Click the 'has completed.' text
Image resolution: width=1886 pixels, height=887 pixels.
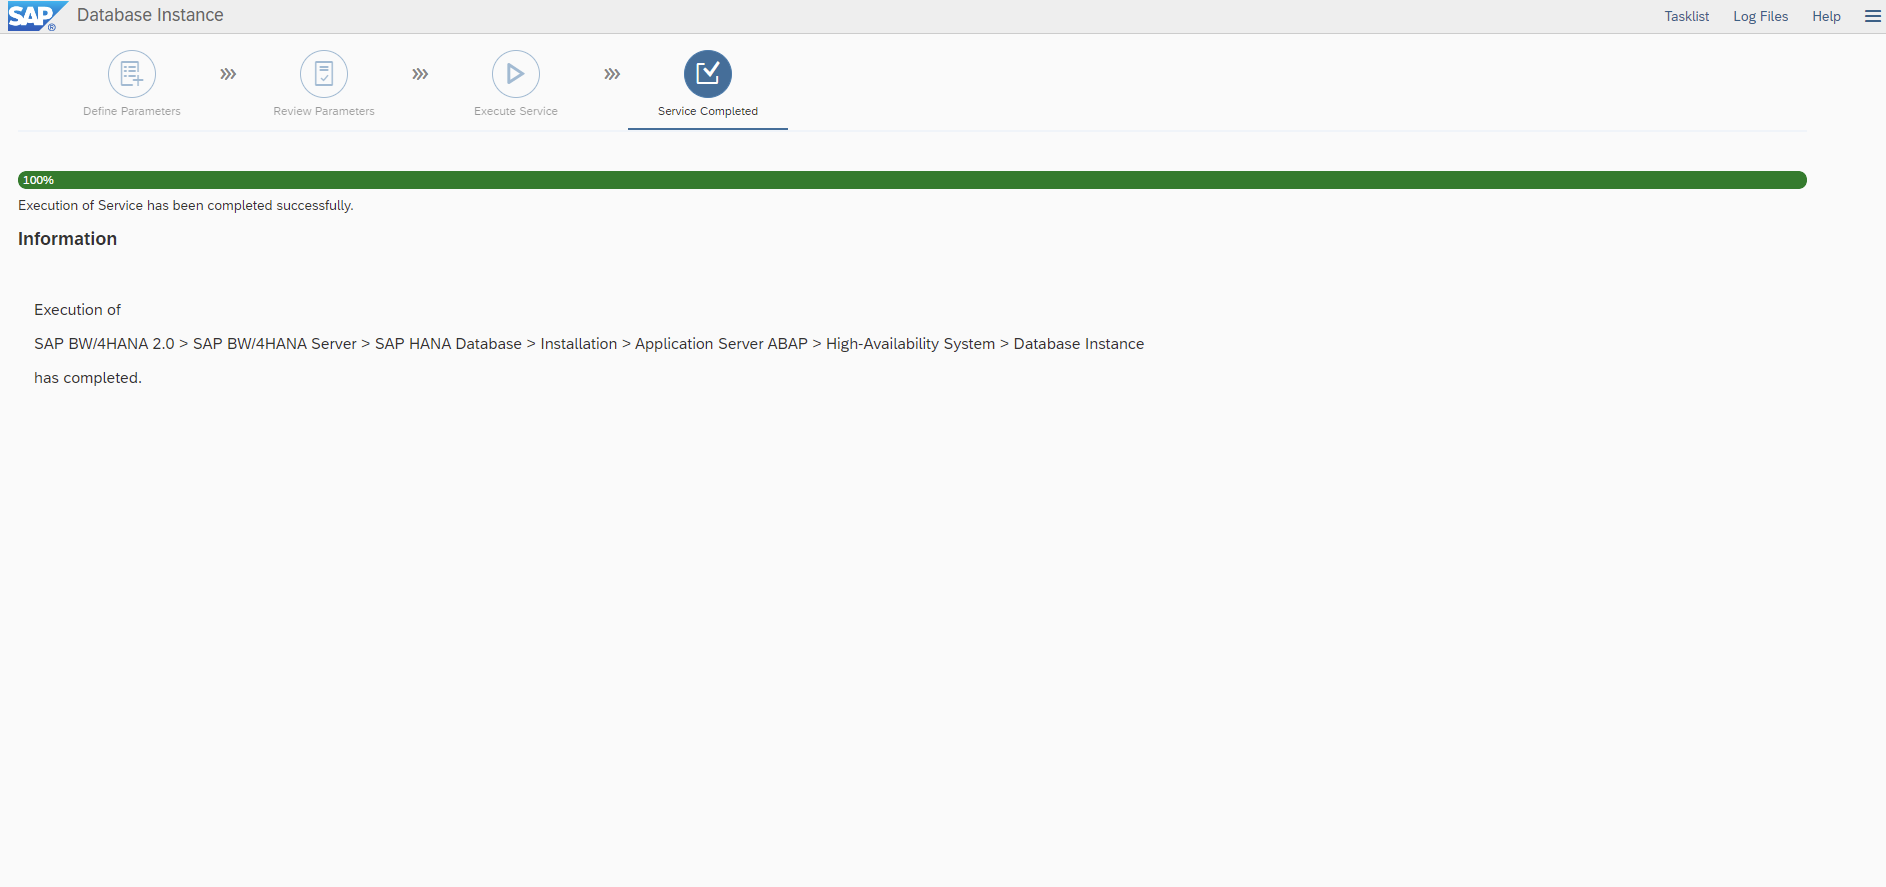88,378
